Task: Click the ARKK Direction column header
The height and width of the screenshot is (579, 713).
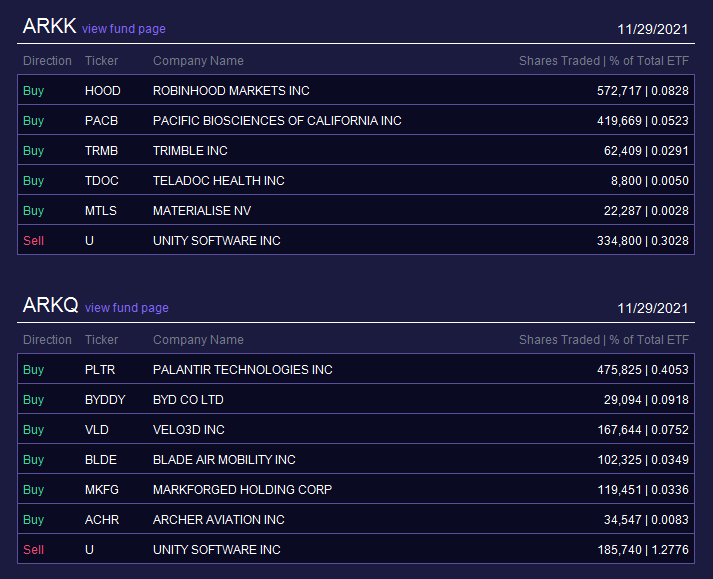Action: [47, 61]
